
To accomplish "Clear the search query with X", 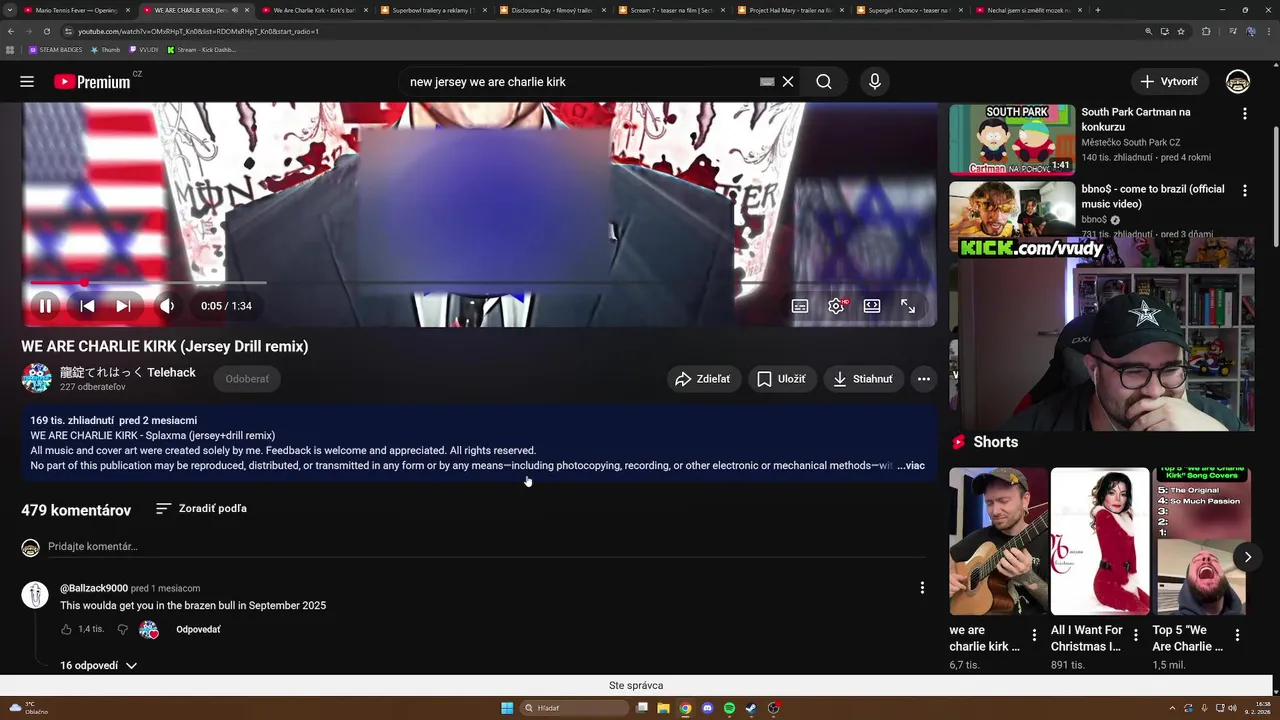I will (788, 82).
